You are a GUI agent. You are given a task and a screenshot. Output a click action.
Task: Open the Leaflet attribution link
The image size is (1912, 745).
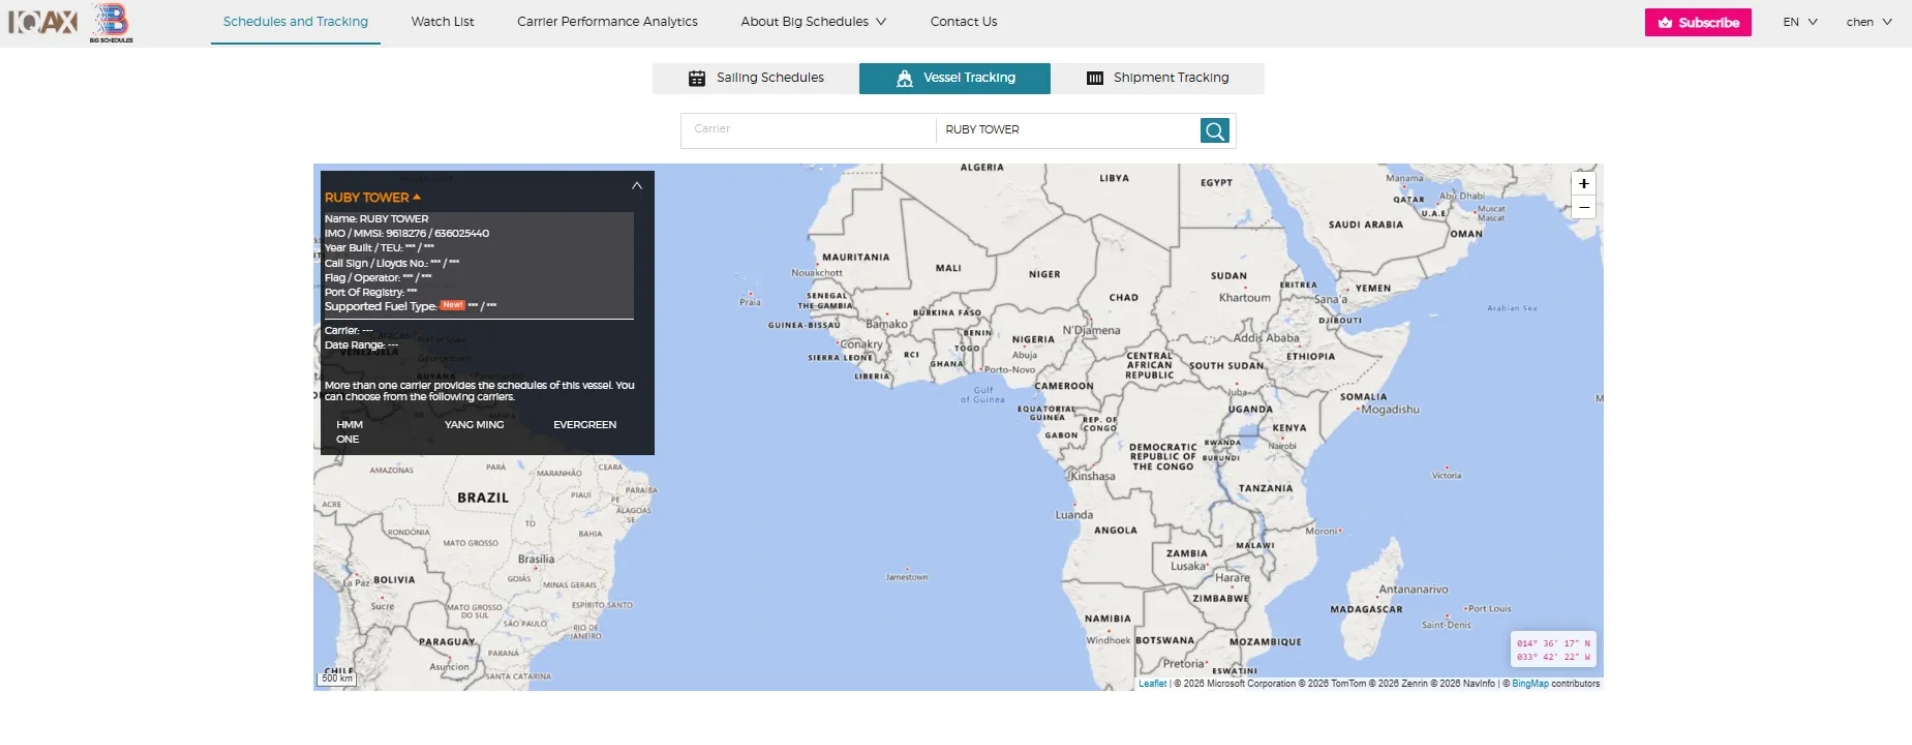(x=1152, y=684)
